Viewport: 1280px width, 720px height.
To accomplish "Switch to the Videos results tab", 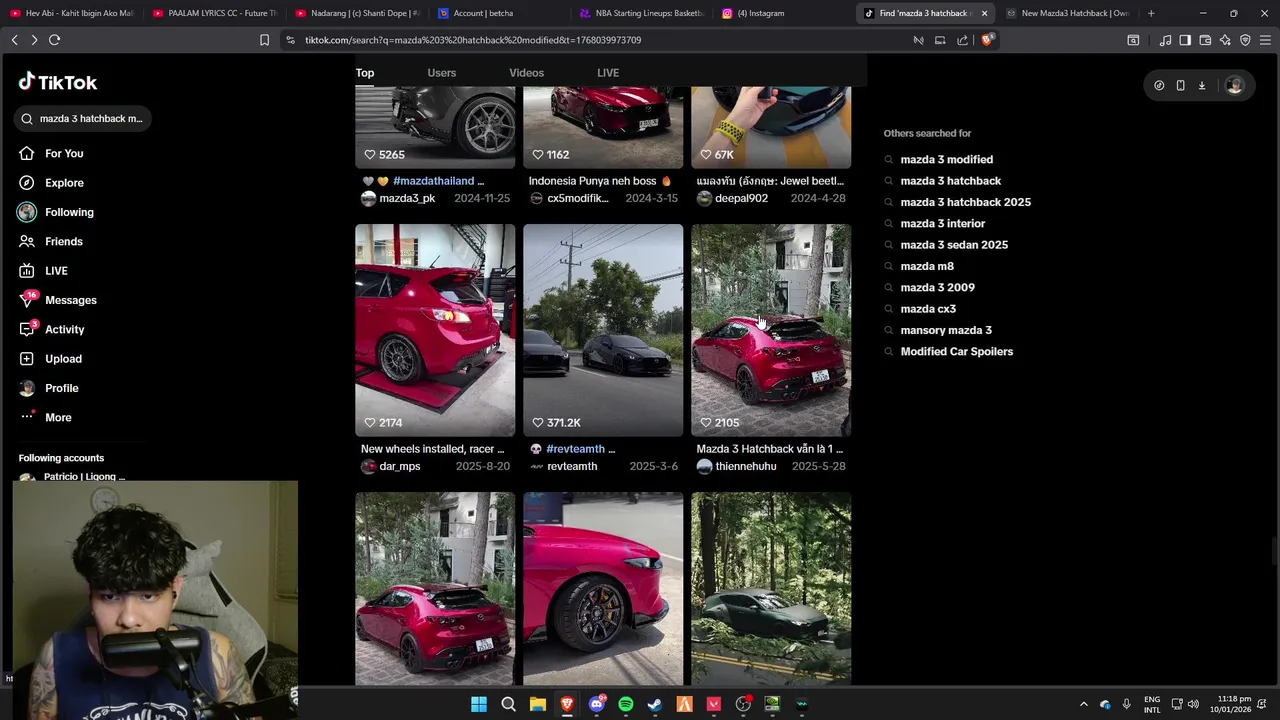I will click(x=526, y=73).
